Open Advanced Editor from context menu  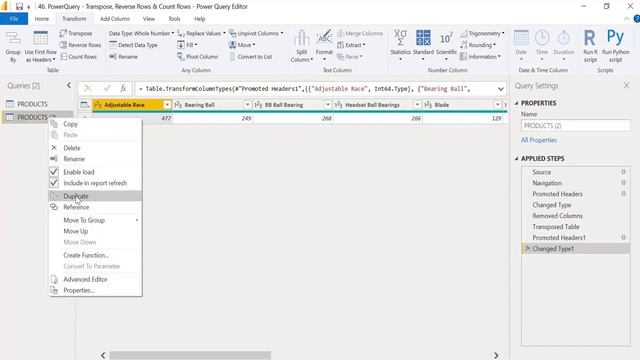(95, 279)
